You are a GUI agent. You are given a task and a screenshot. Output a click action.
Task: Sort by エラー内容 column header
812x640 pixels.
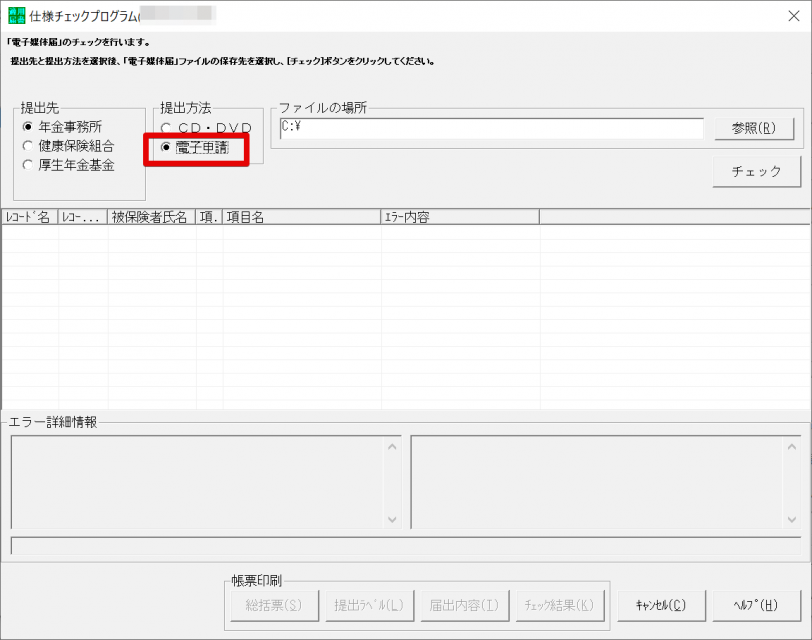tap(460, 217)
